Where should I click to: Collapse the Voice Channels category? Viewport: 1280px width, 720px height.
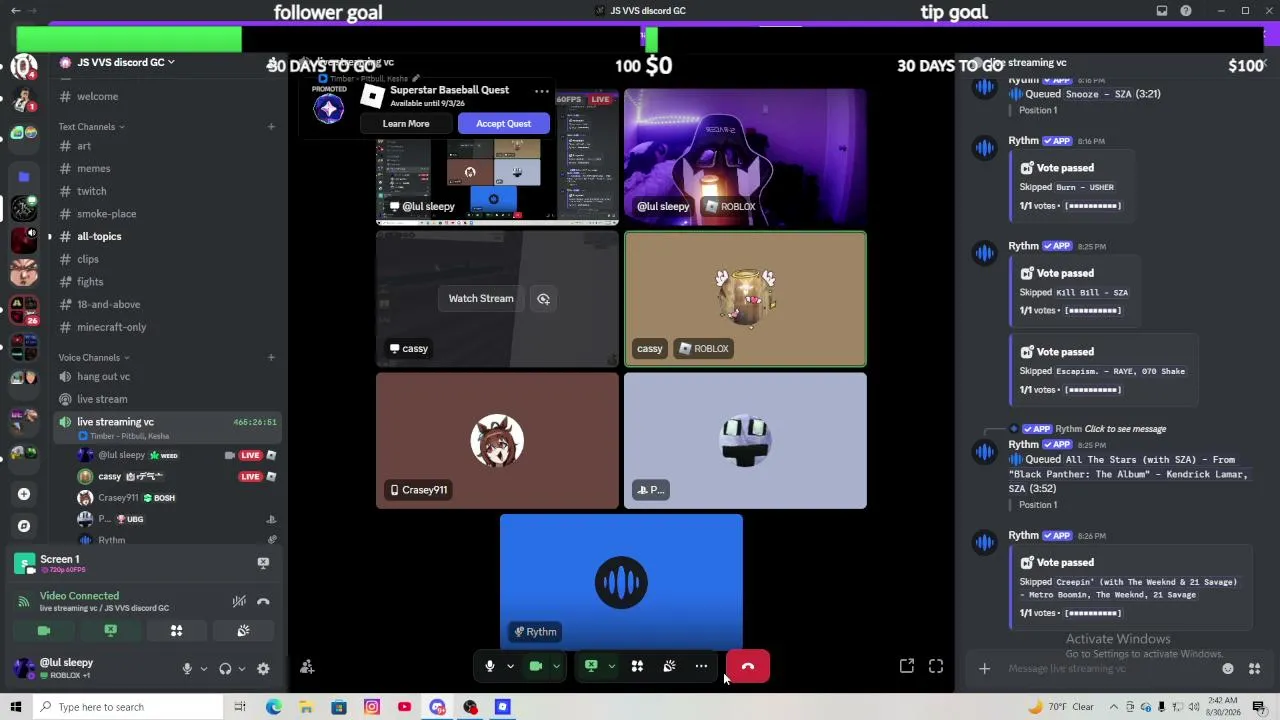pyautogui.click(x=94, y=357)
